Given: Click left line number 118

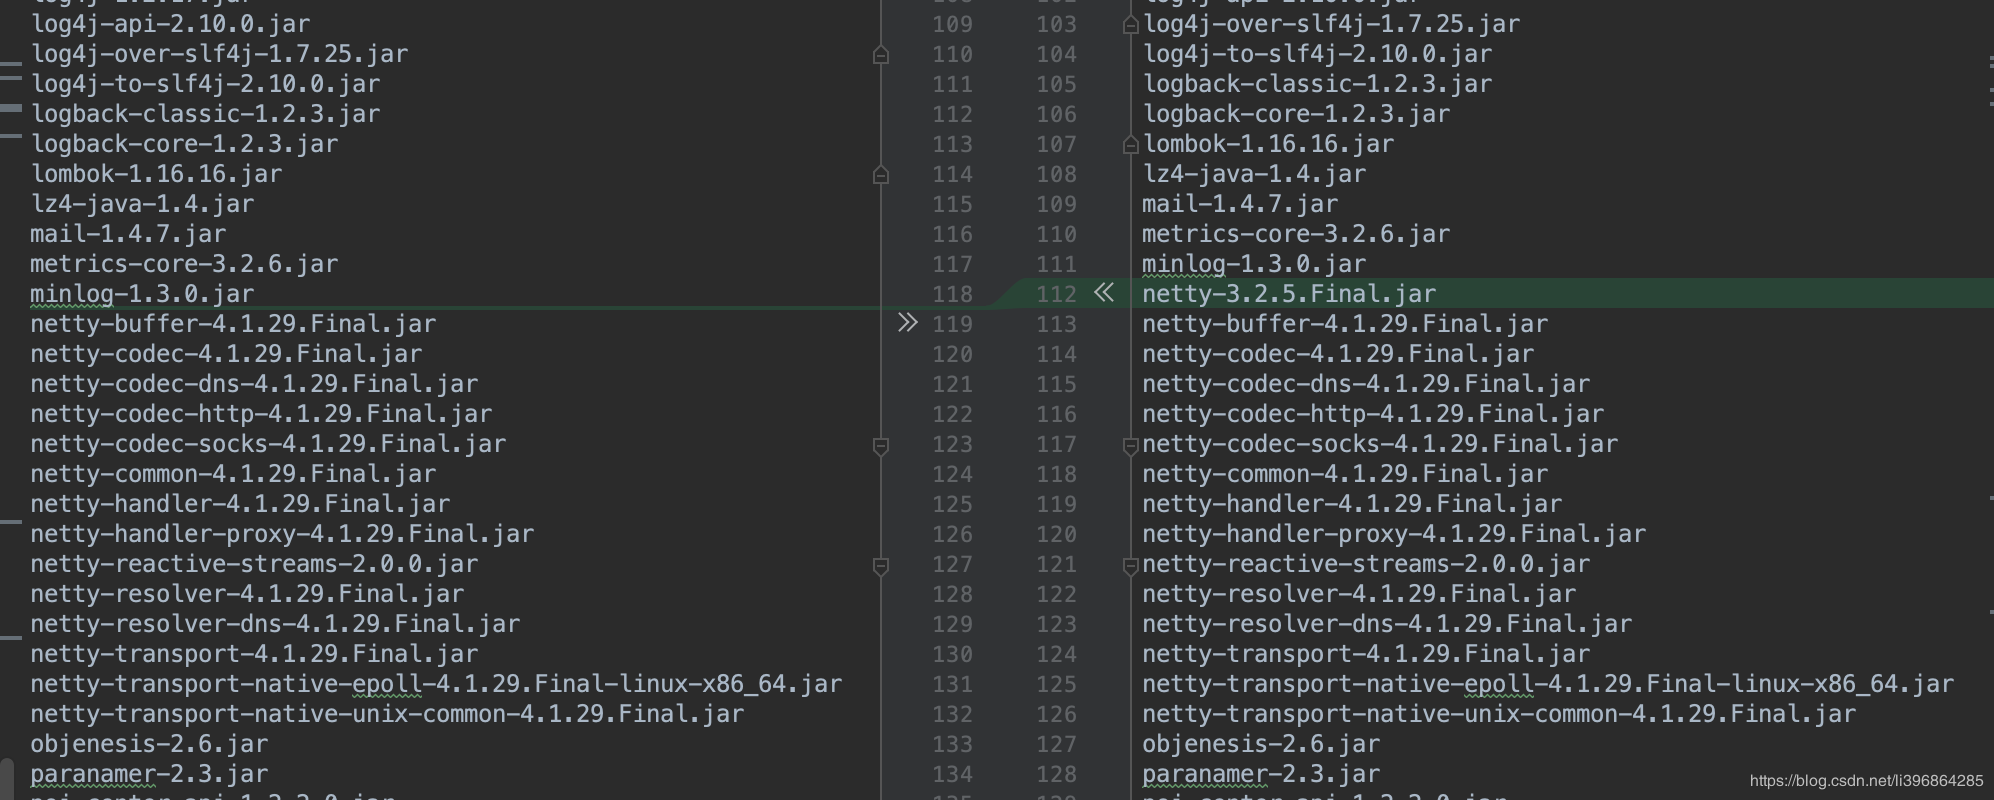Looking at the screenshot, I should pos(951,294).
